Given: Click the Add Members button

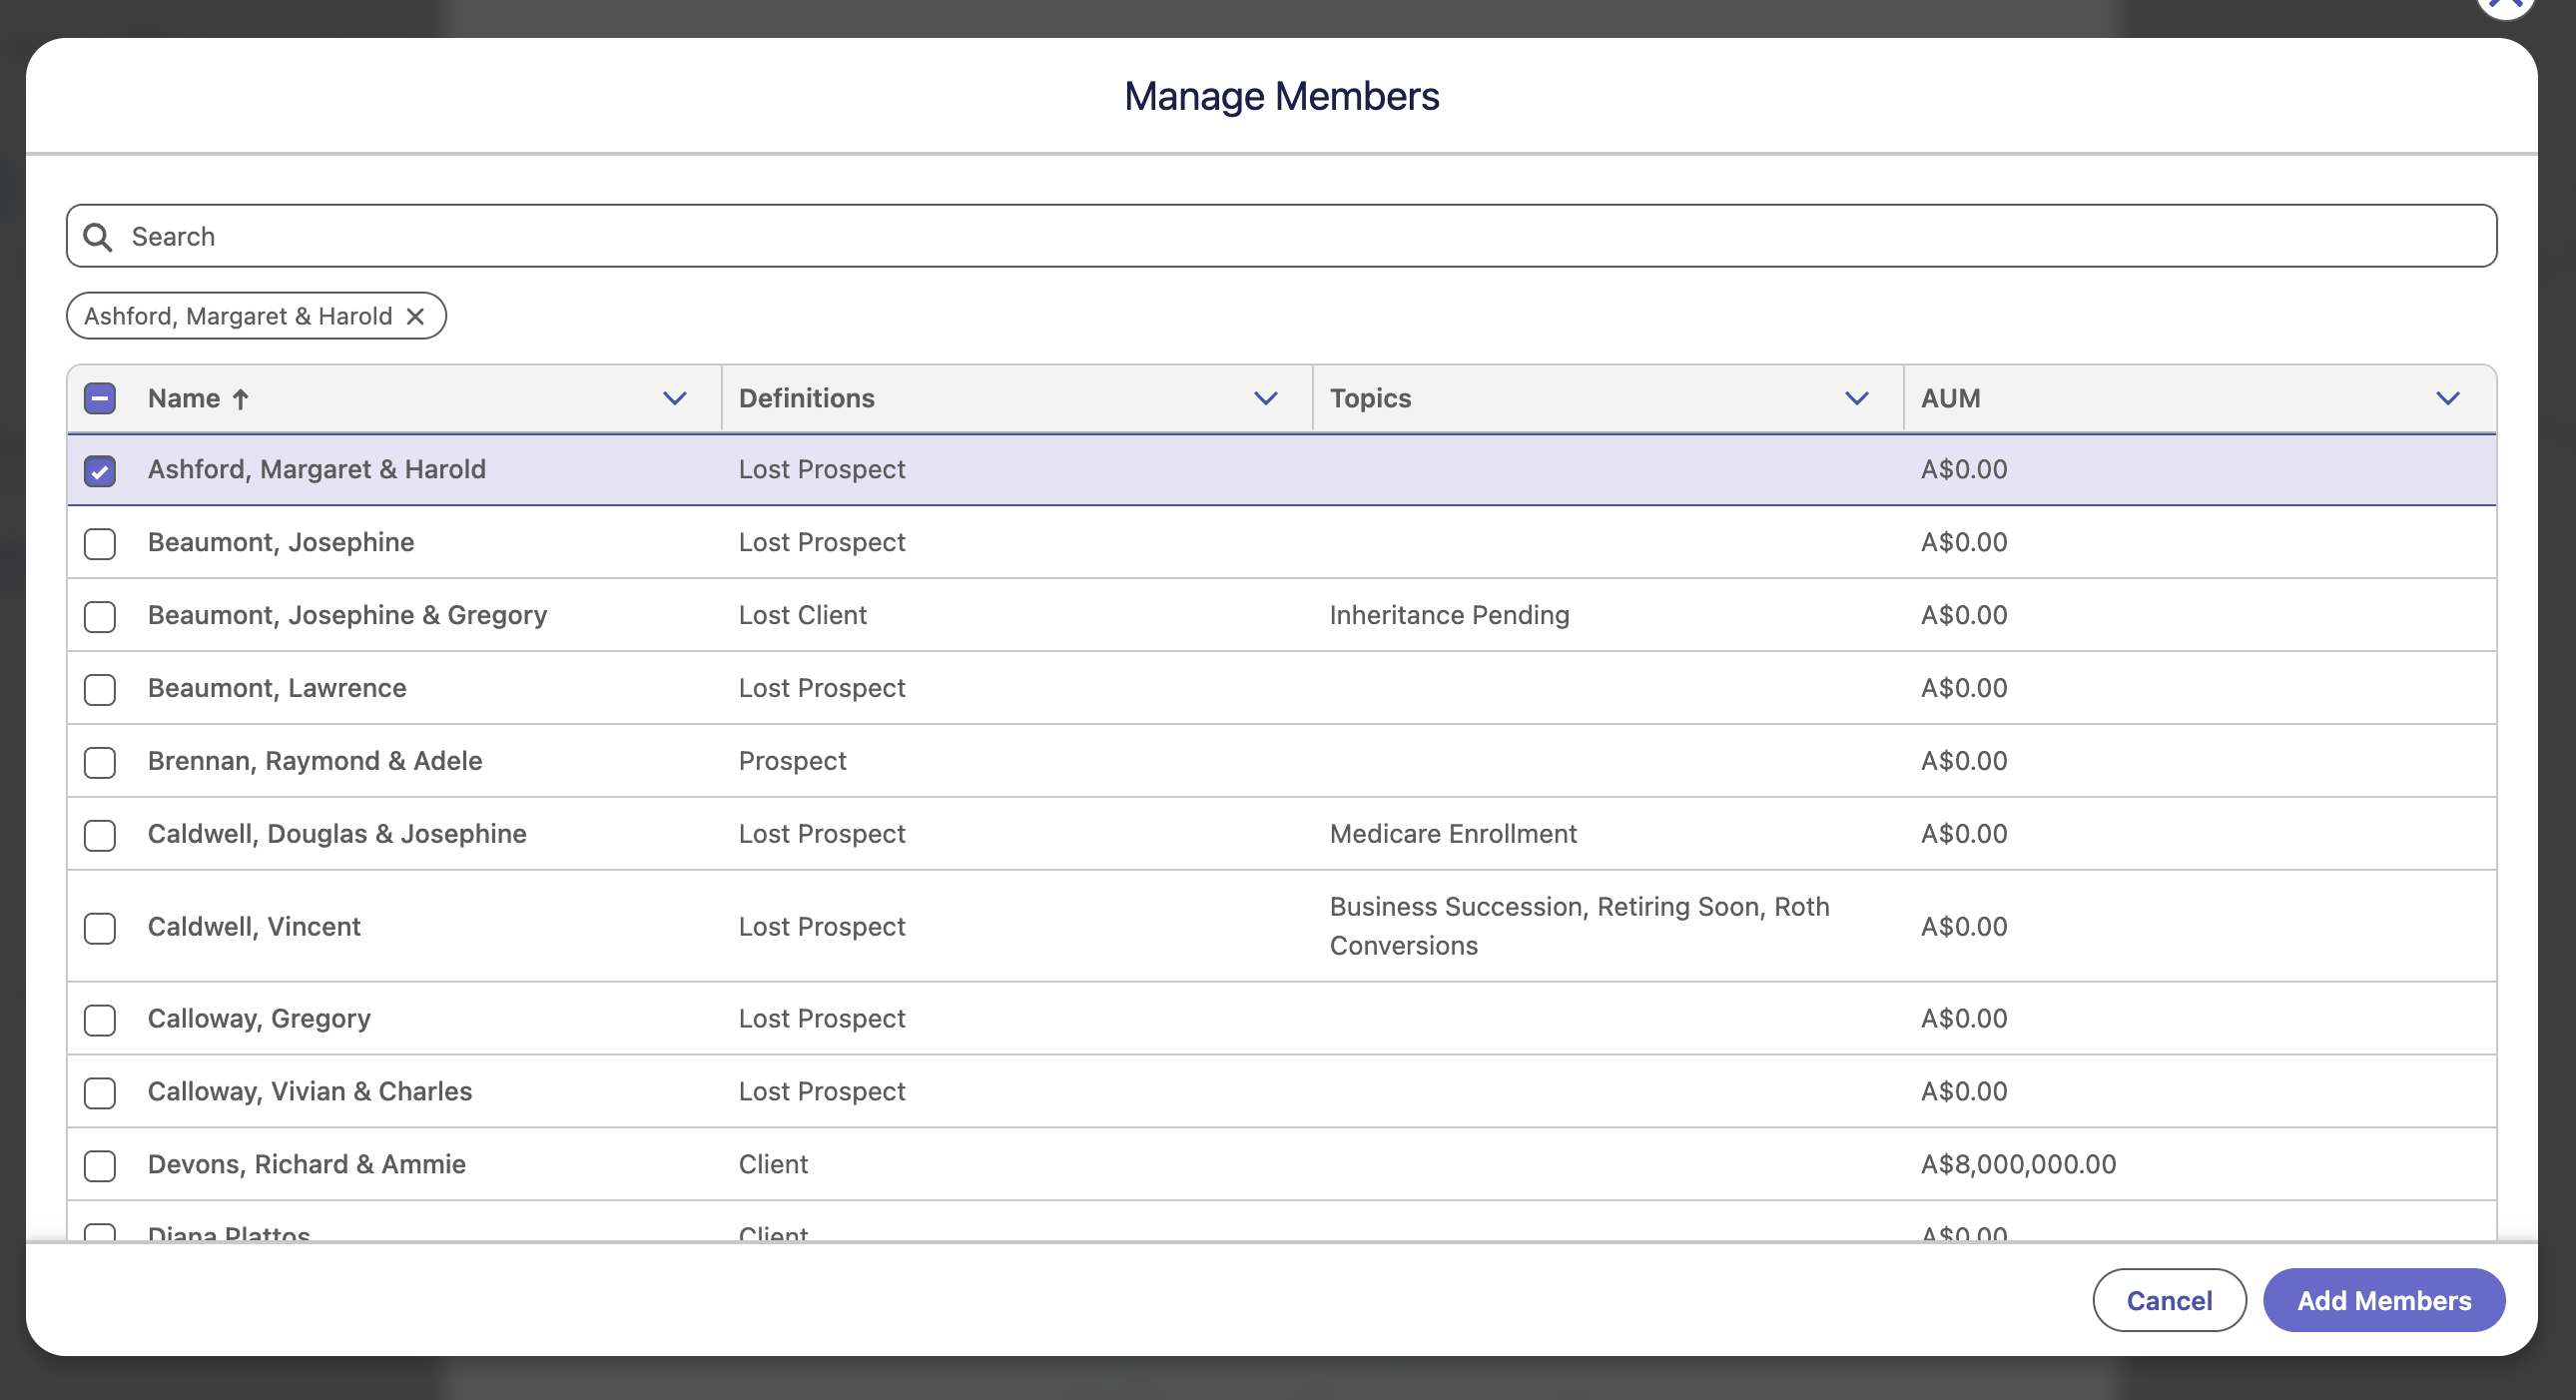Looking at the screenshot, I should (x=2384, y=1300).
